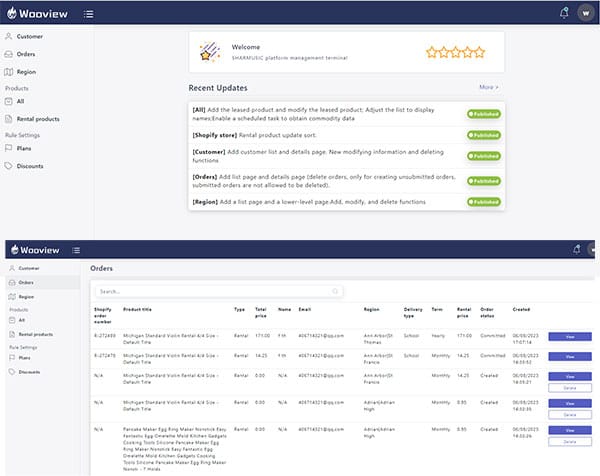The image size is (600, 476).
Task: Open the More link beside Recent Updates
Action: (489, 87)
